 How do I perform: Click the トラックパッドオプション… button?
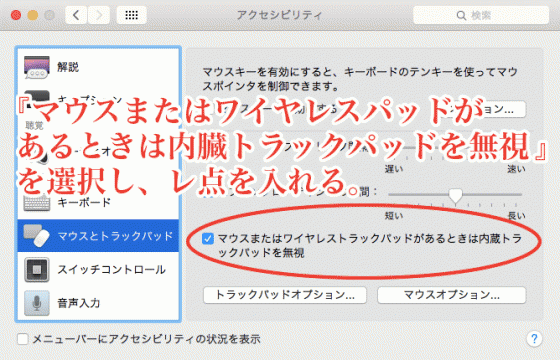pos(285,295)
